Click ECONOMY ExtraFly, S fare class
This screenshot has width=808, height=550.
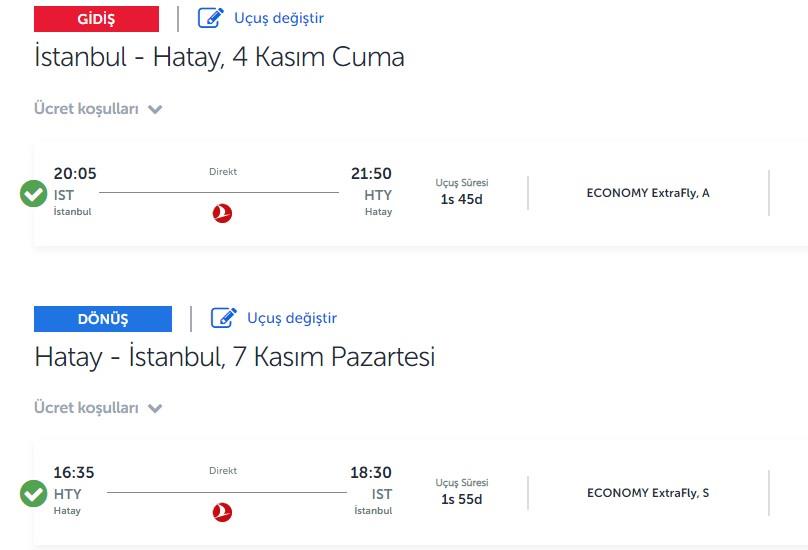pyautogui.click(x=648, y=493)
